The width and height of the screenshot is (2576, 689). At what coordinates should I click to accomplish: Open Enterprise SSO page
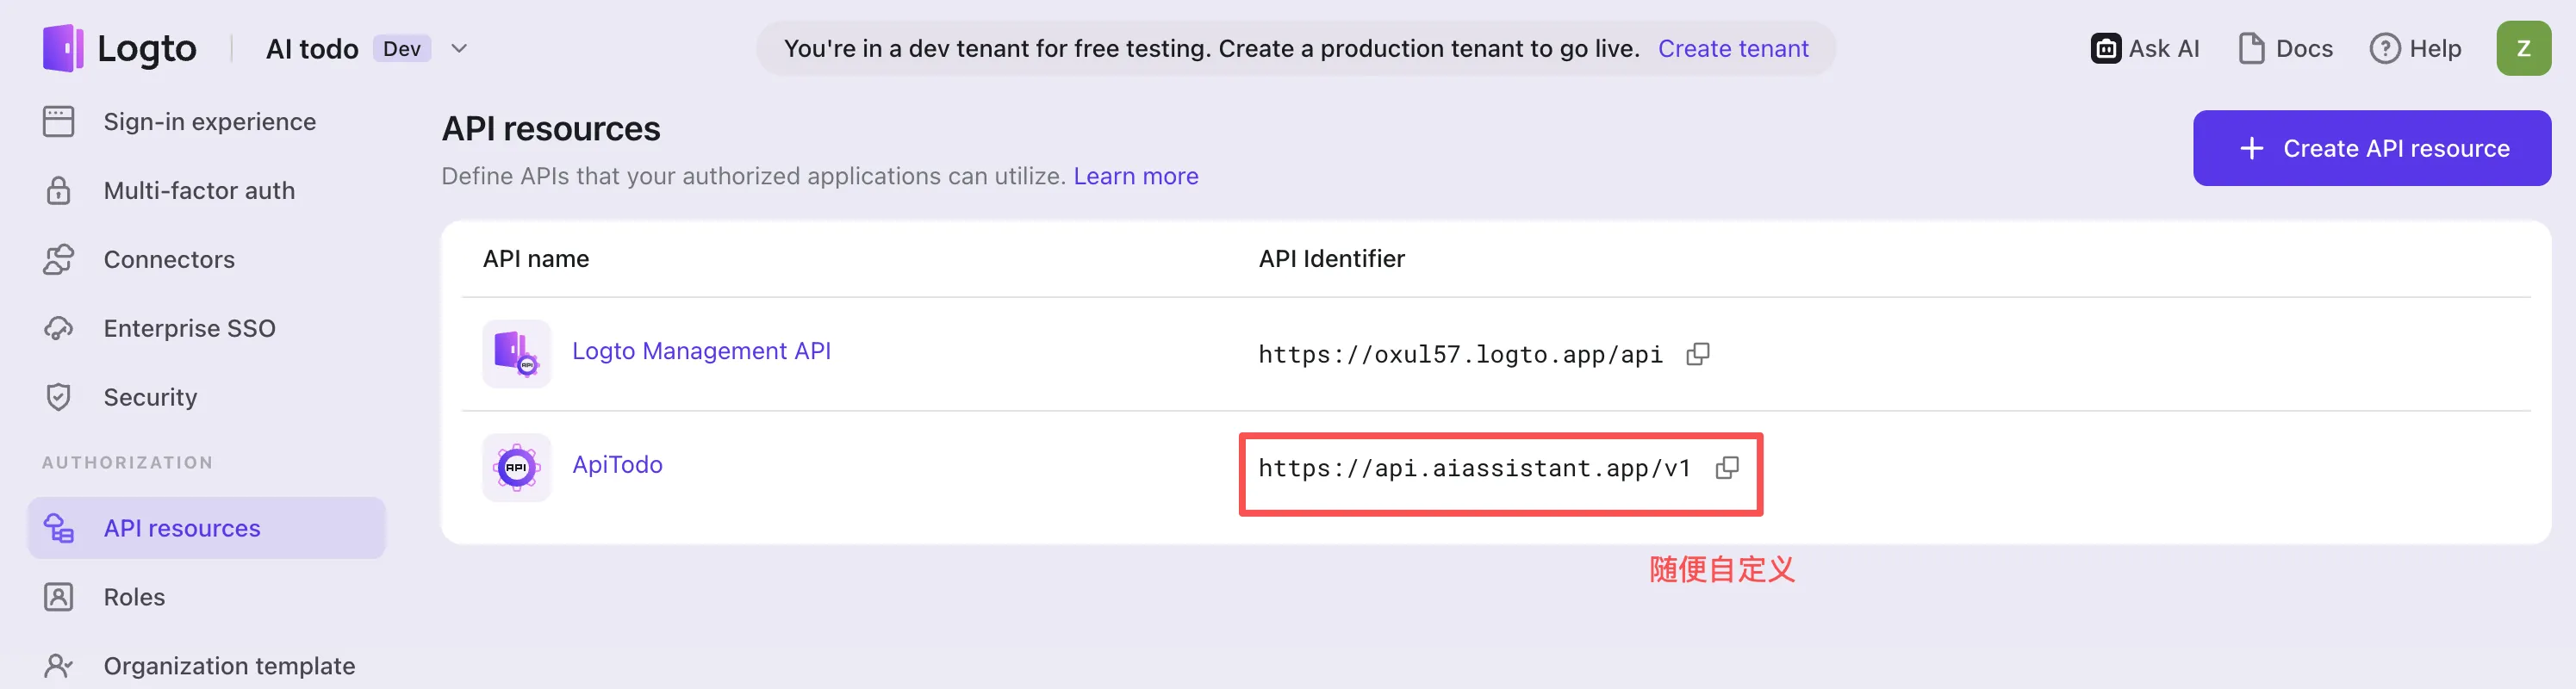pyautogui.click(x=189, y=329)
